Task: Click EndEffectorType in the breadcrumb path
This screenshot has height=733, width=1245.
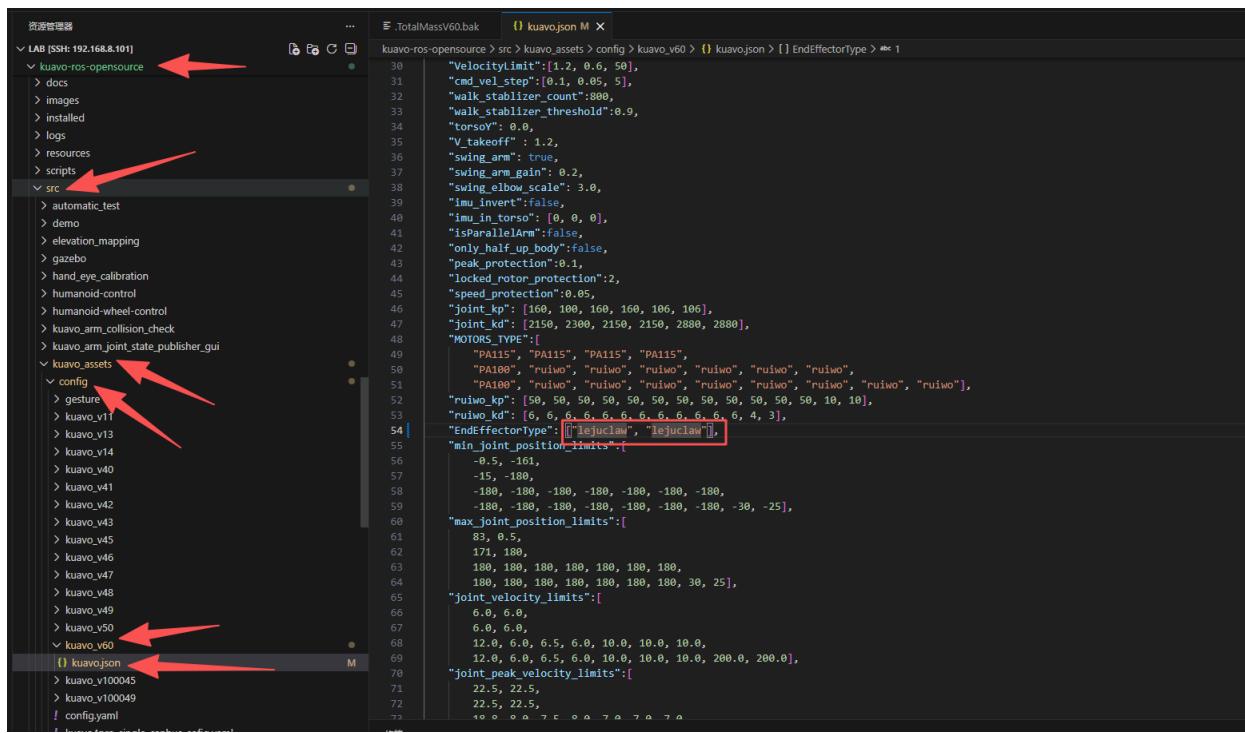Action: click(x=830, y=48)
